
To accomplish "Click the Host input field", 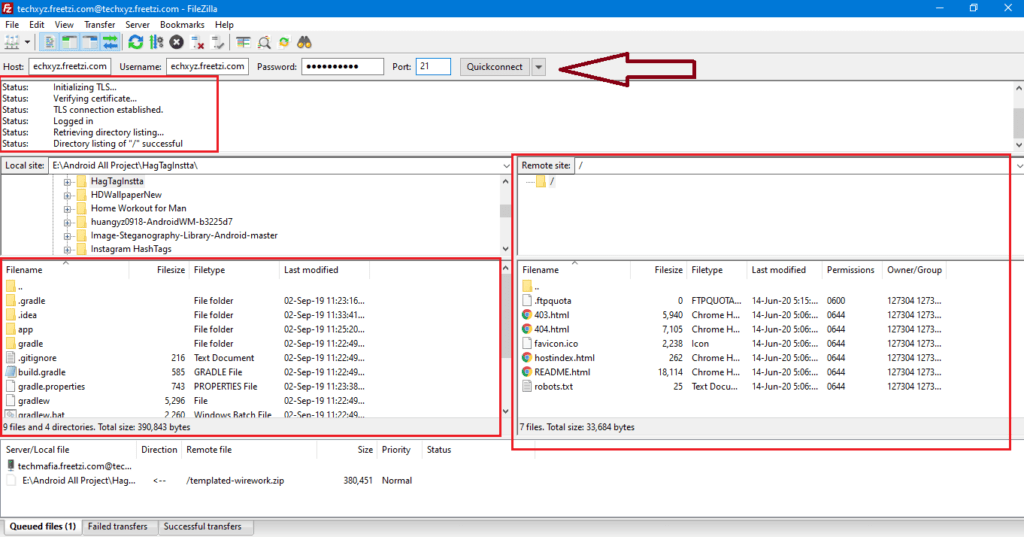I will coord(69,67).
